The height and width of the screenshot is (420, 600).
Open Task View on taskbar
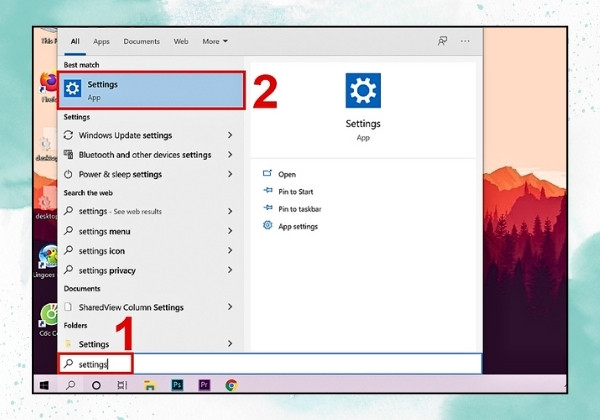point(122,385)
